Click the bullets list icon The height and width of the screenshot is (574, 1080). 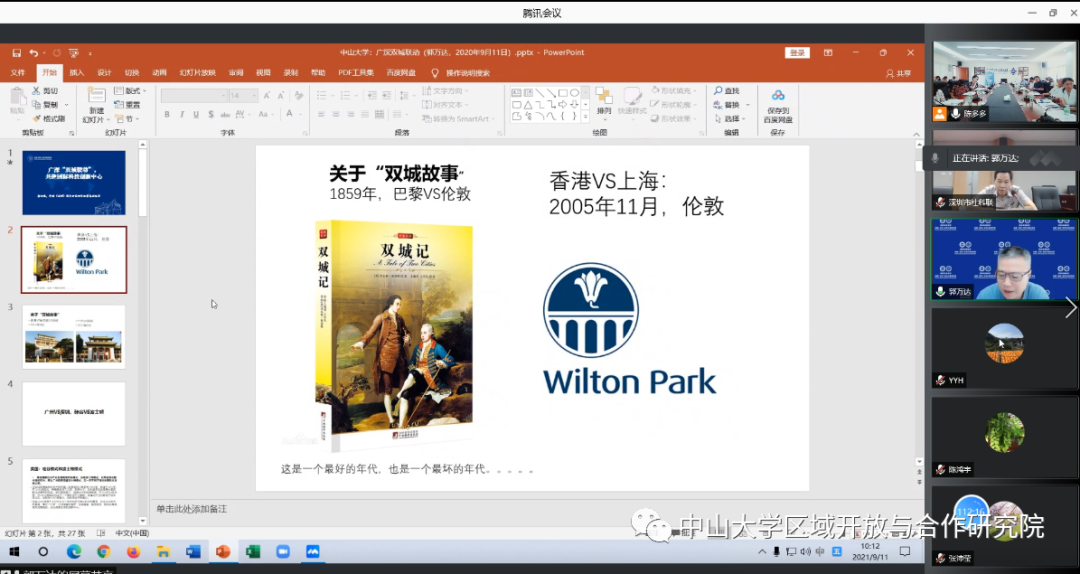click(322, 95)
